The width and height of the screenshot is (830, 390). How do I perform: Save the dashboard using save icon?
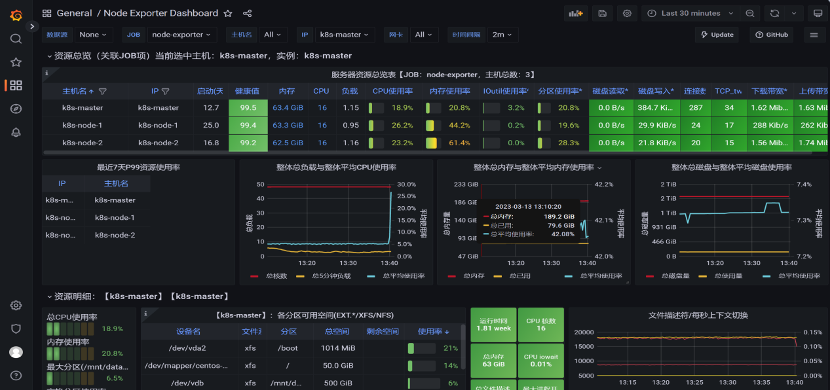click(x=602, y=13)
